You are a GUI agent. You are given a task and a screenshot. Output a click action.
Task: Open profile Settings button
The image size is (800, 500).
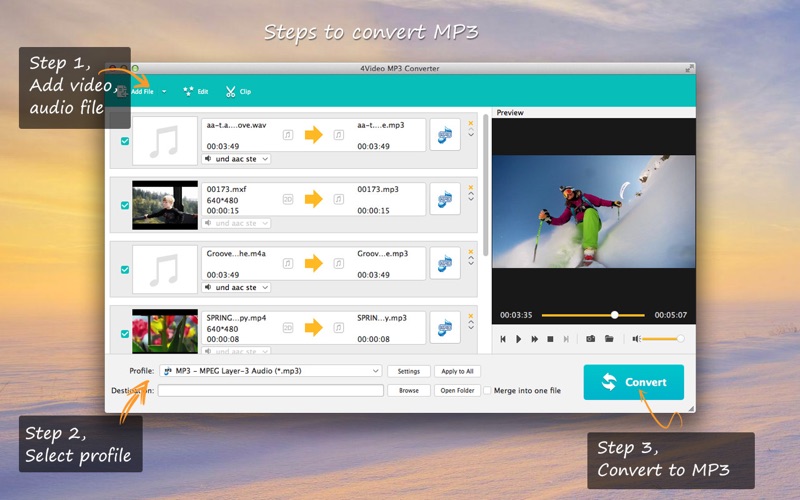[x=409, y=371]
